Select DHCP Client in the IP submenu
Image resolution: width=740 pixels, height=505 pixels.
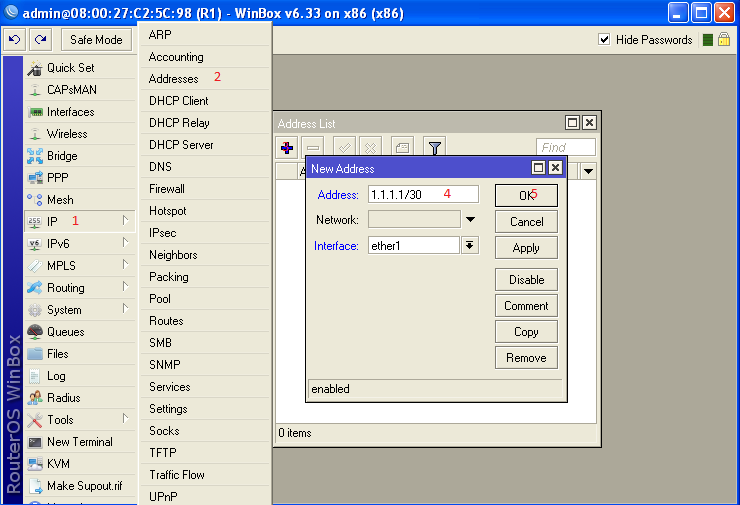click(x=205, y=101)
